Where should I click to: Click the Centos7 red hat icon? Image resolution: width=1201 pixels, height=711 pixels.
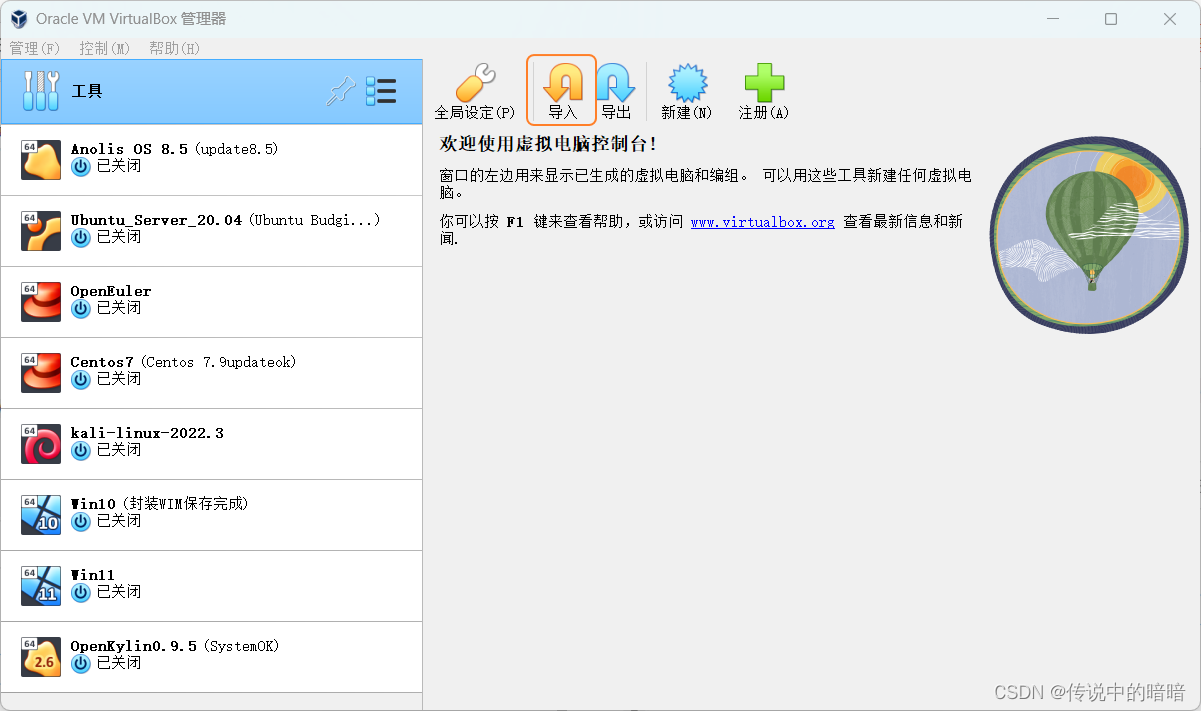41,373
